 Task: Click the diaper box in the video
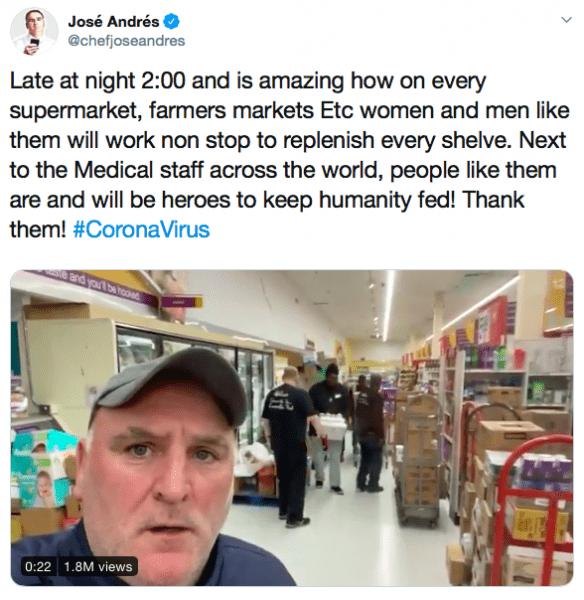(x=43, y=468)
